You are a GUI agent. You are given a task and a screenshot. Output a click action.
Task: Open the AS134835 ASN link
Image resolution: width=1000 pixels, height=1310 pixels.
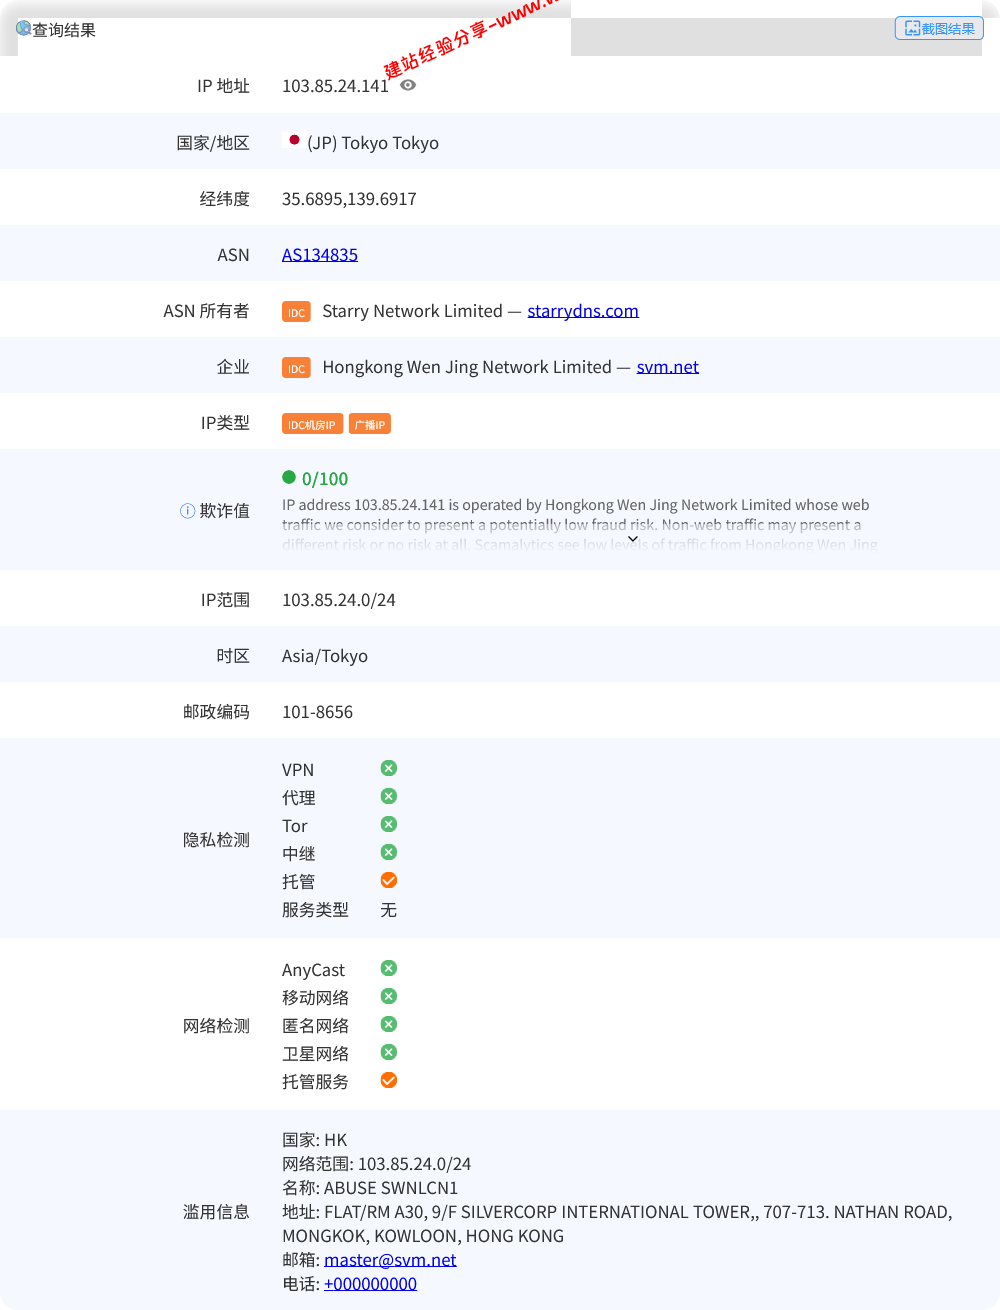tap(320, 255)
